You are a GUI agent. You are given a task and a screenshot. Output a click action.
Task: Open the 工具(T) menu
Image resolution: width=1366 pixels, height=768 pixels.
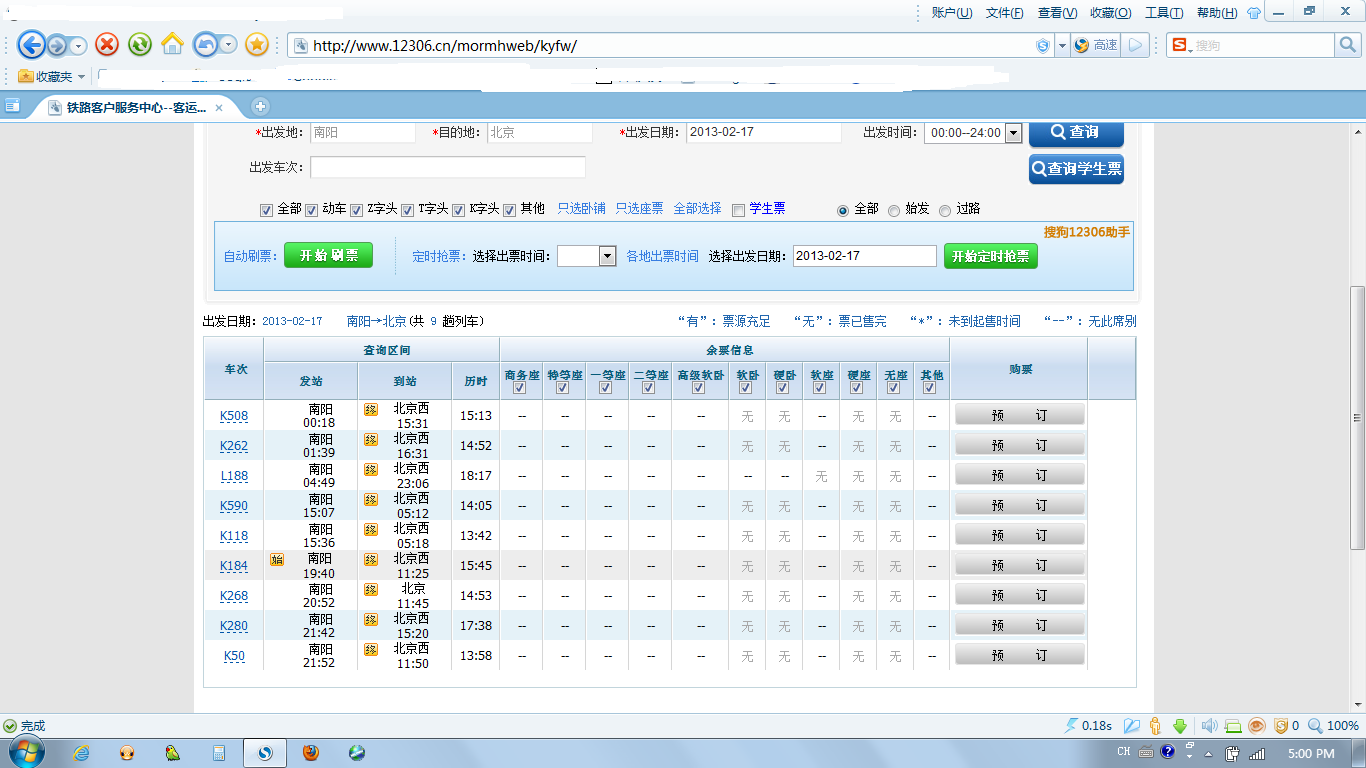1163,13
